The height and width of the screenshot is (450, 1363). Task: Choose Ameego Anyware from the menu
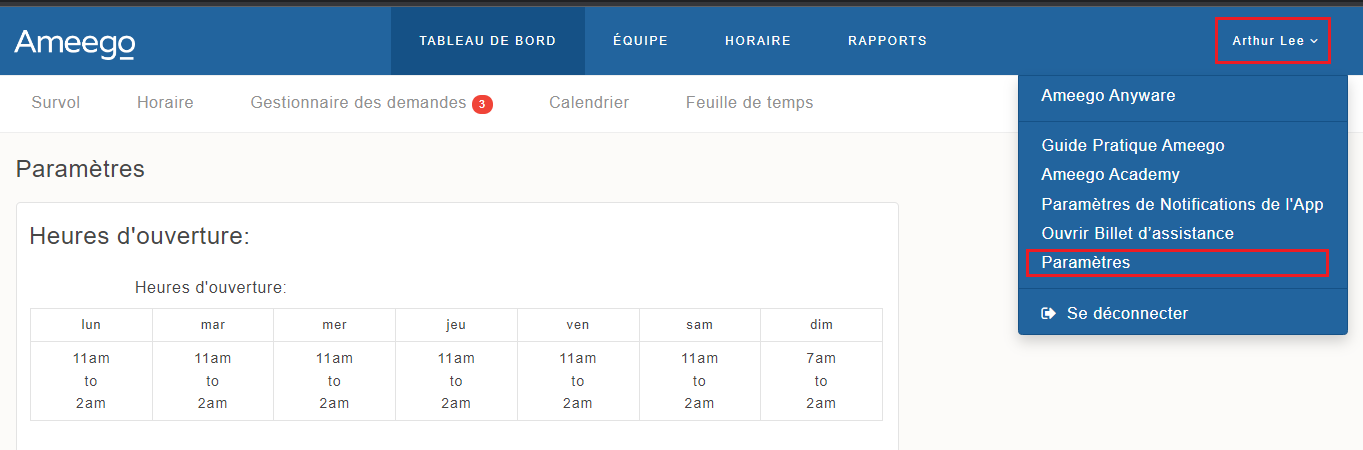(x=1108, y=96)
